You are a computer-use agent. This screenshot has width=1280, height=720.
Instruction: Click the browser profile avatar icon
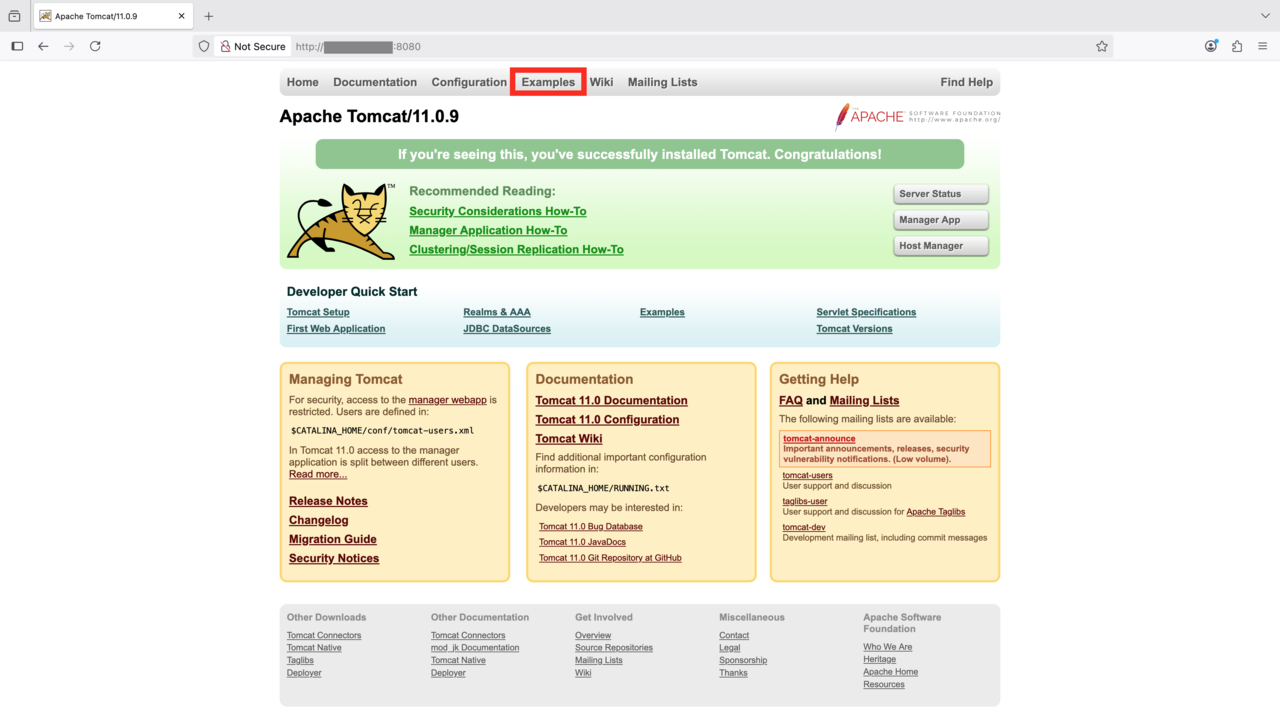(x=1211, y=46)
